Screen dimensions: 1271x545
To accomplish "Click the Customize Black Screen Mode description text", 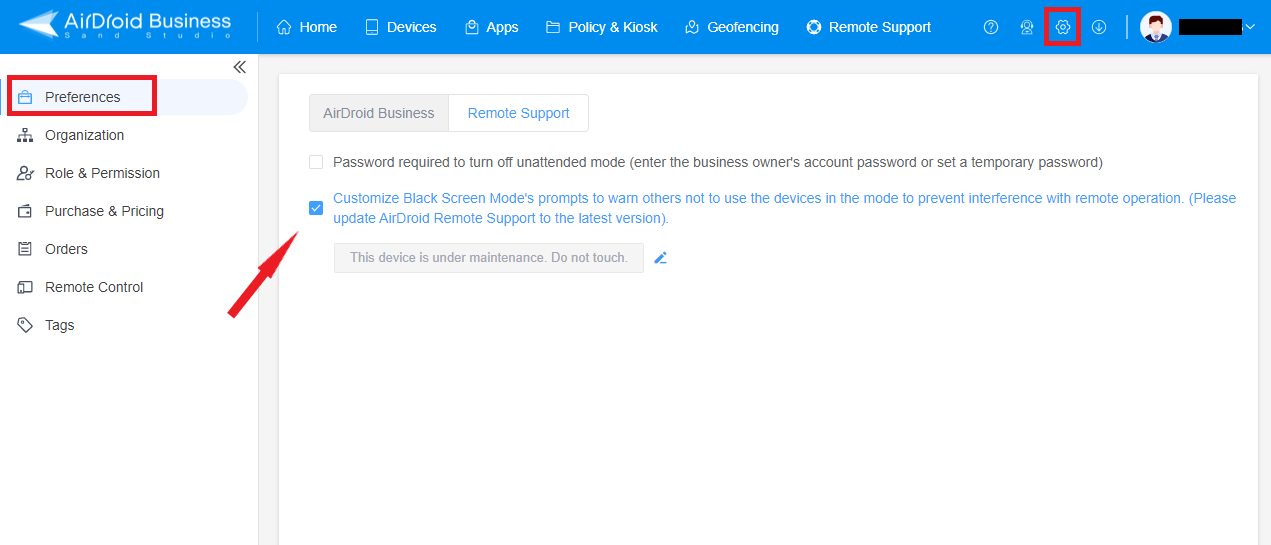I will (x=784, y=208).
